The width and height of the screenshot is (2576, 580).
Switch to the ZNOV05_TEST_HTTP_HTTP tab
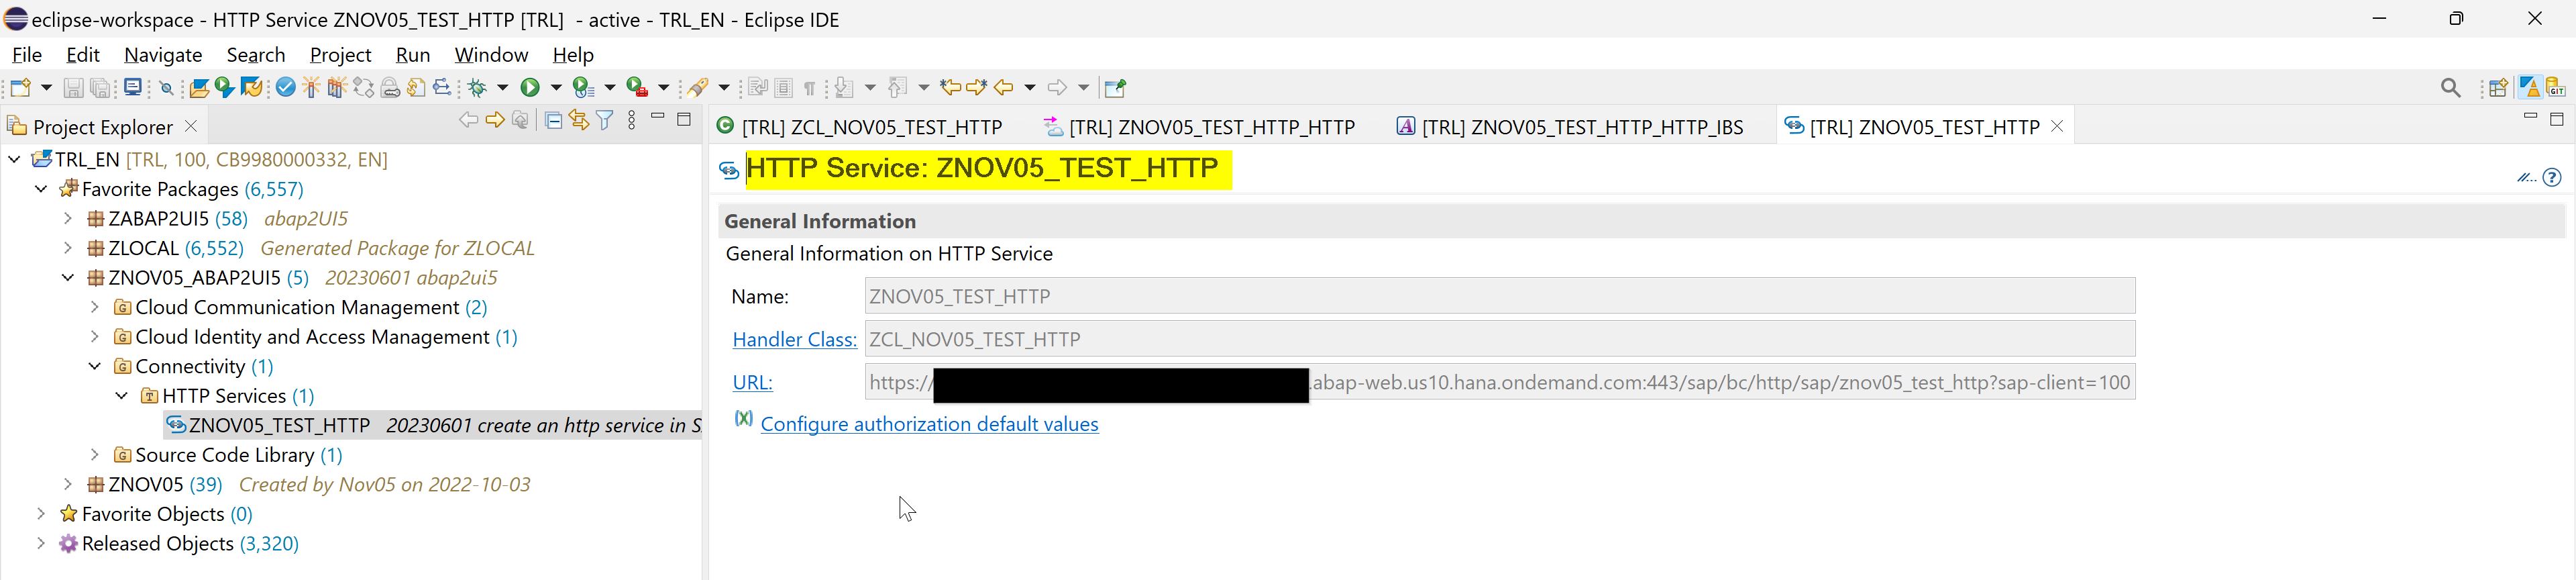[1200, 127]
